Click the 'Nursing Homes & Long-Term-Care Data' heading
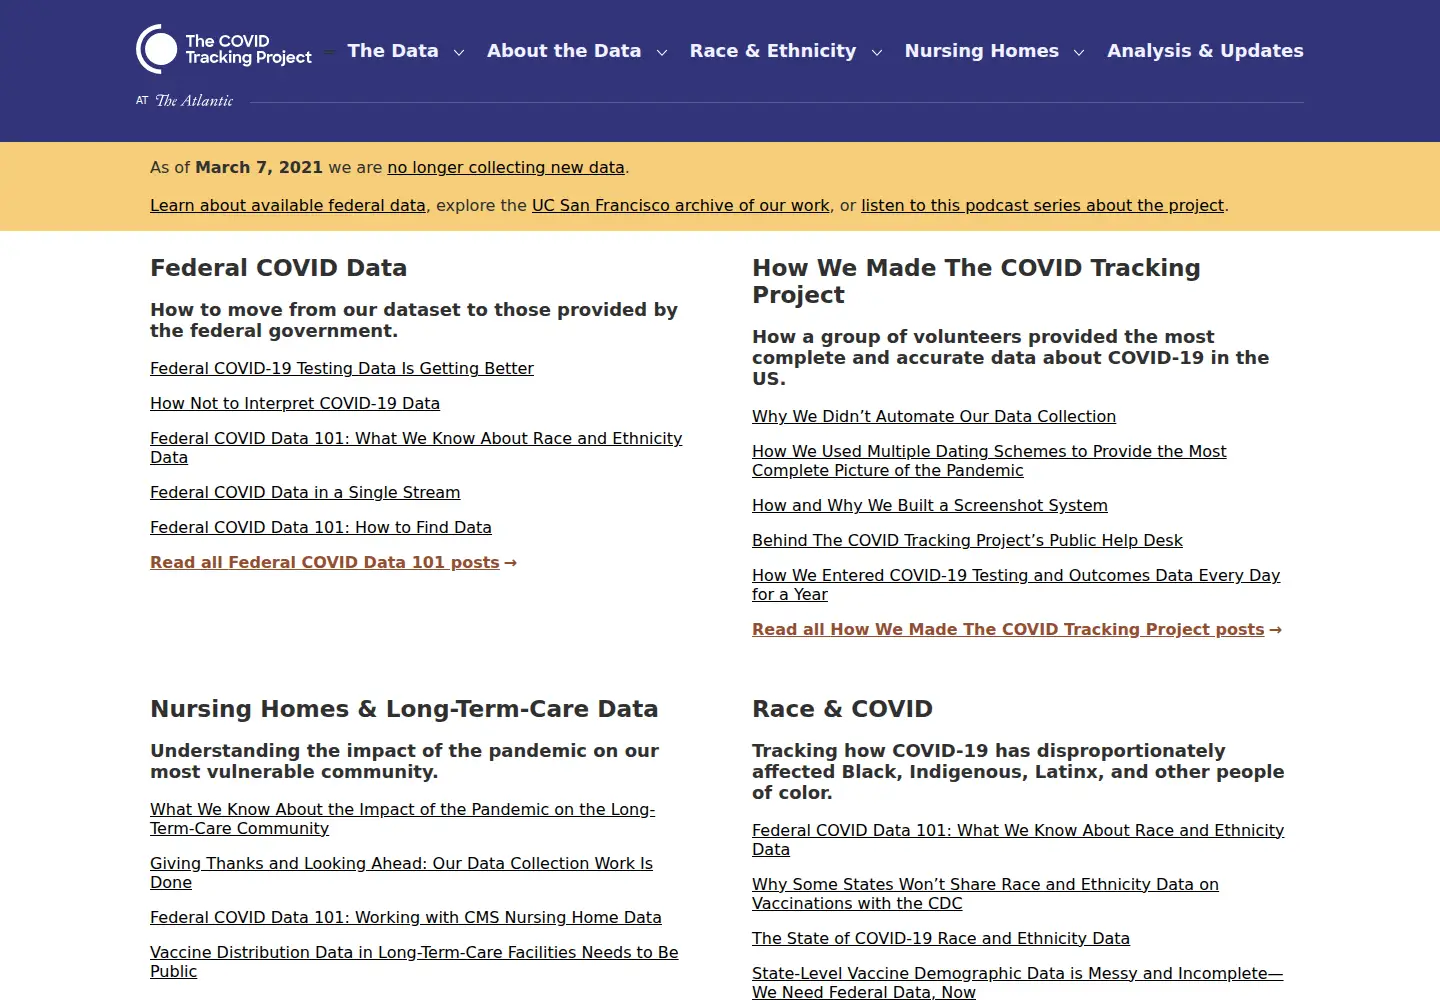Viewport: 1440px width, 1000px height. coord(404,709)
